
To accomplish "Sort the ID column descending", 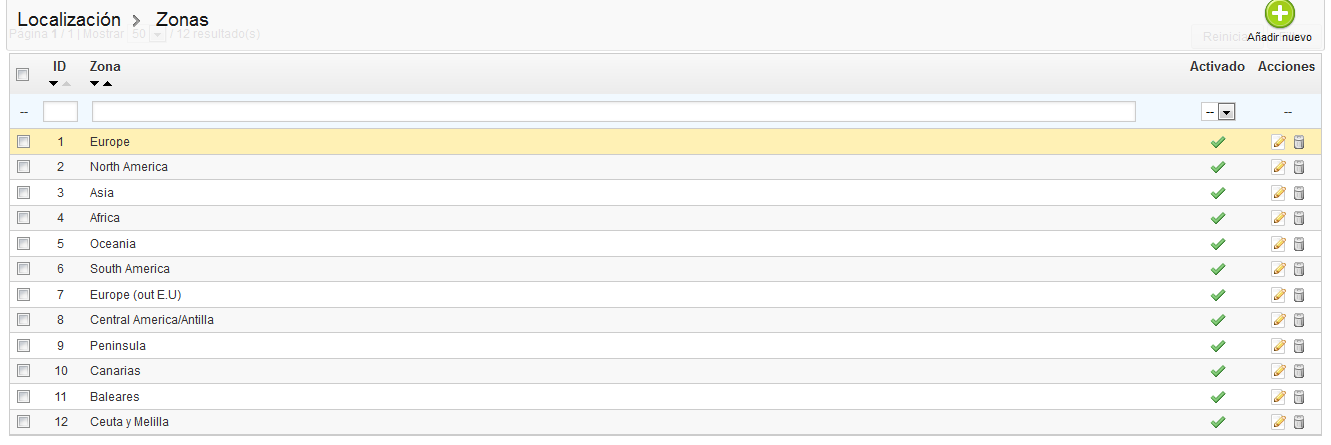I will (54, 84).
